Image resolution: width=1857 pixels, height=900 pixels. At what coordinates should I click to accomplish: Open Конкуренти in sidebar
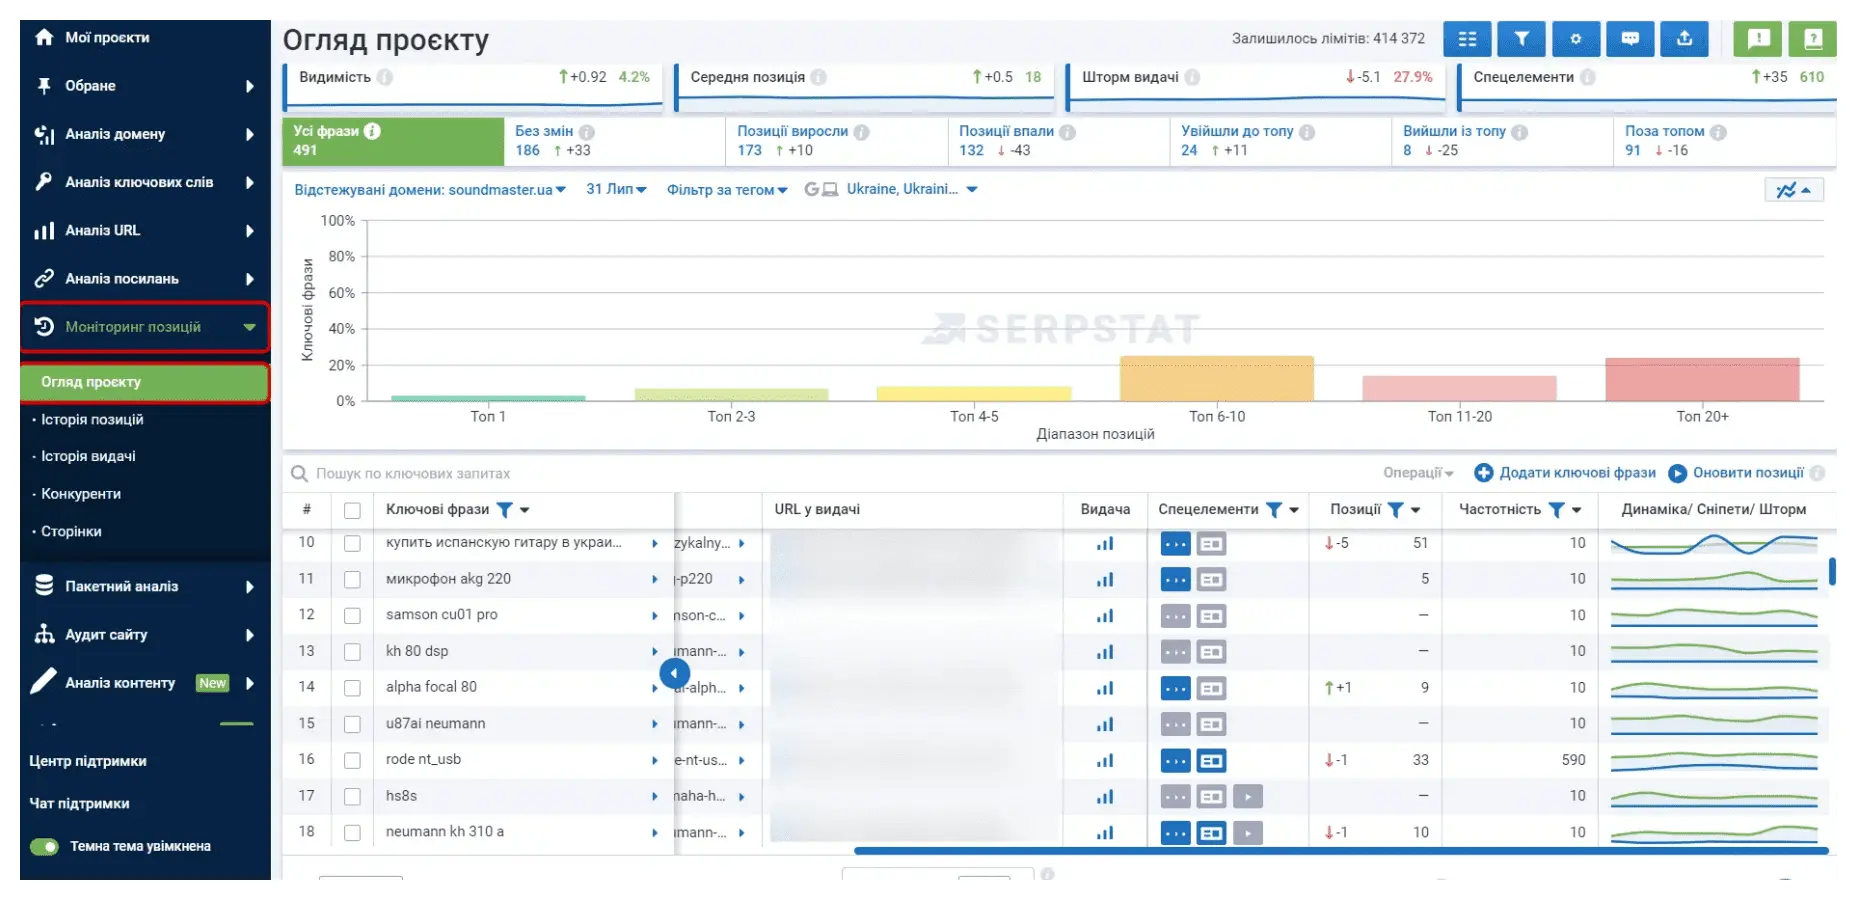(x=80, y=494)
